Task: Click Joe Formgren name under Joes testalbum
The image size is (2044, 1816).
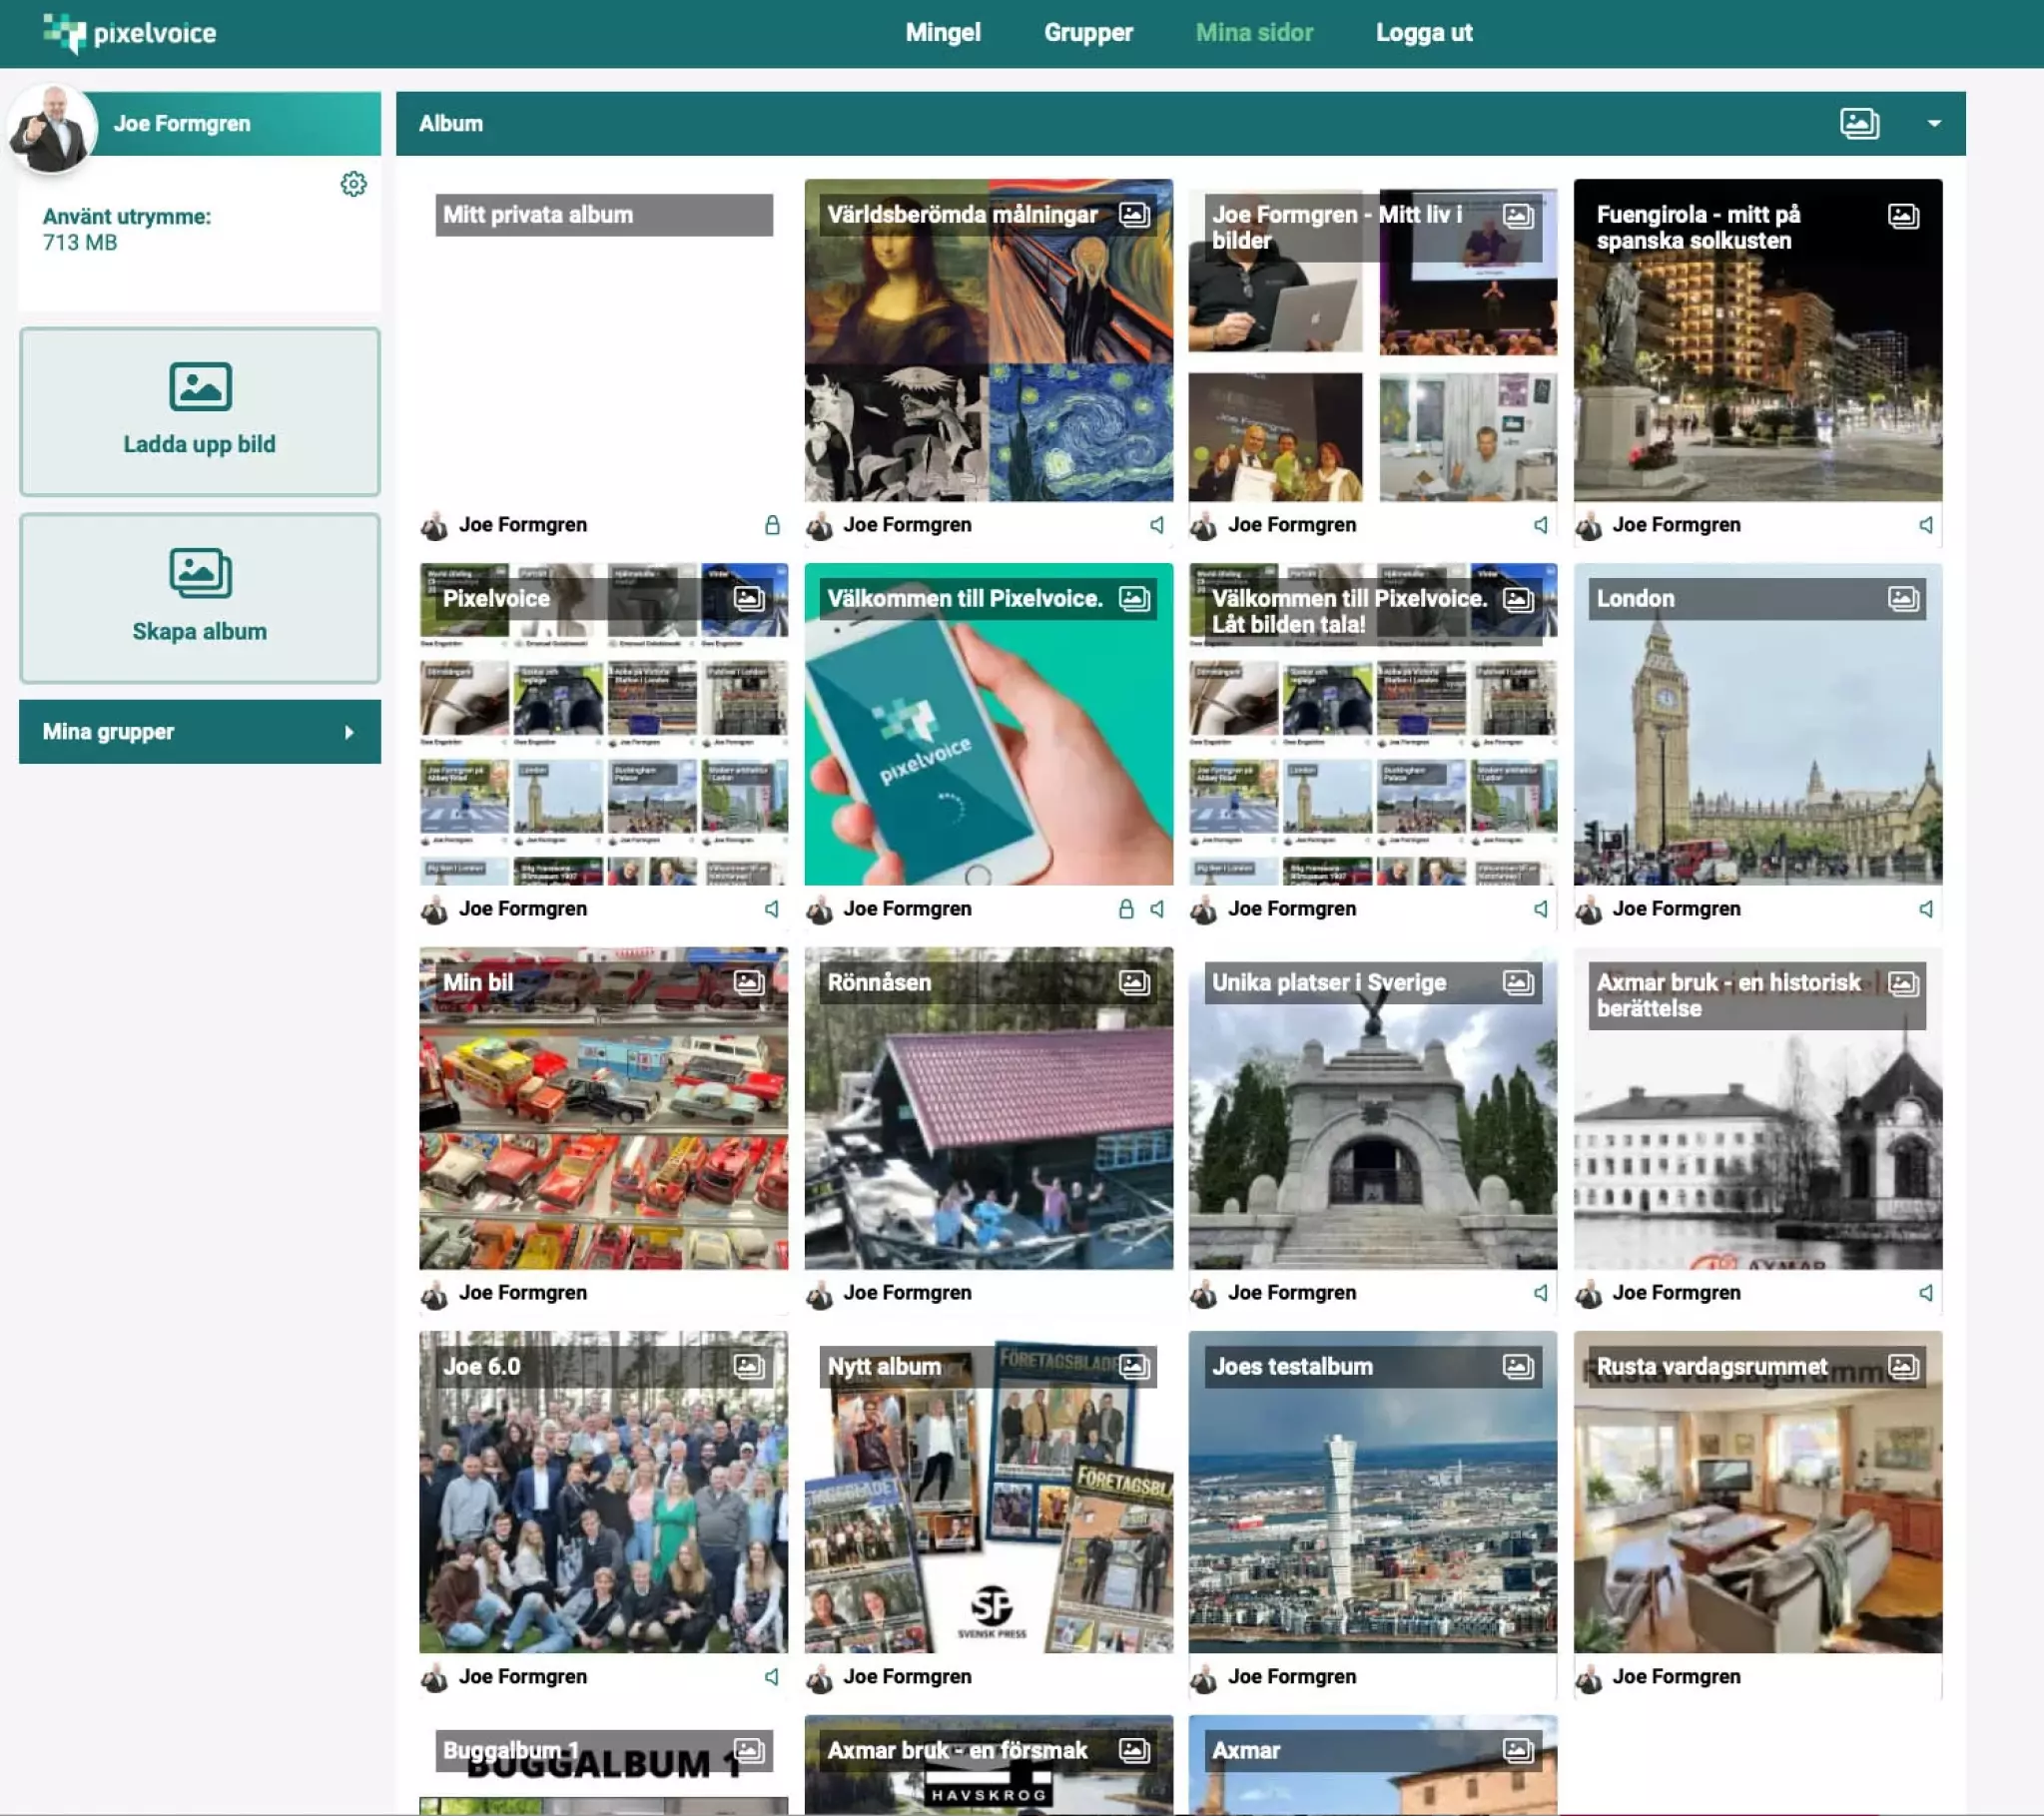Action: (1292, 1677)
